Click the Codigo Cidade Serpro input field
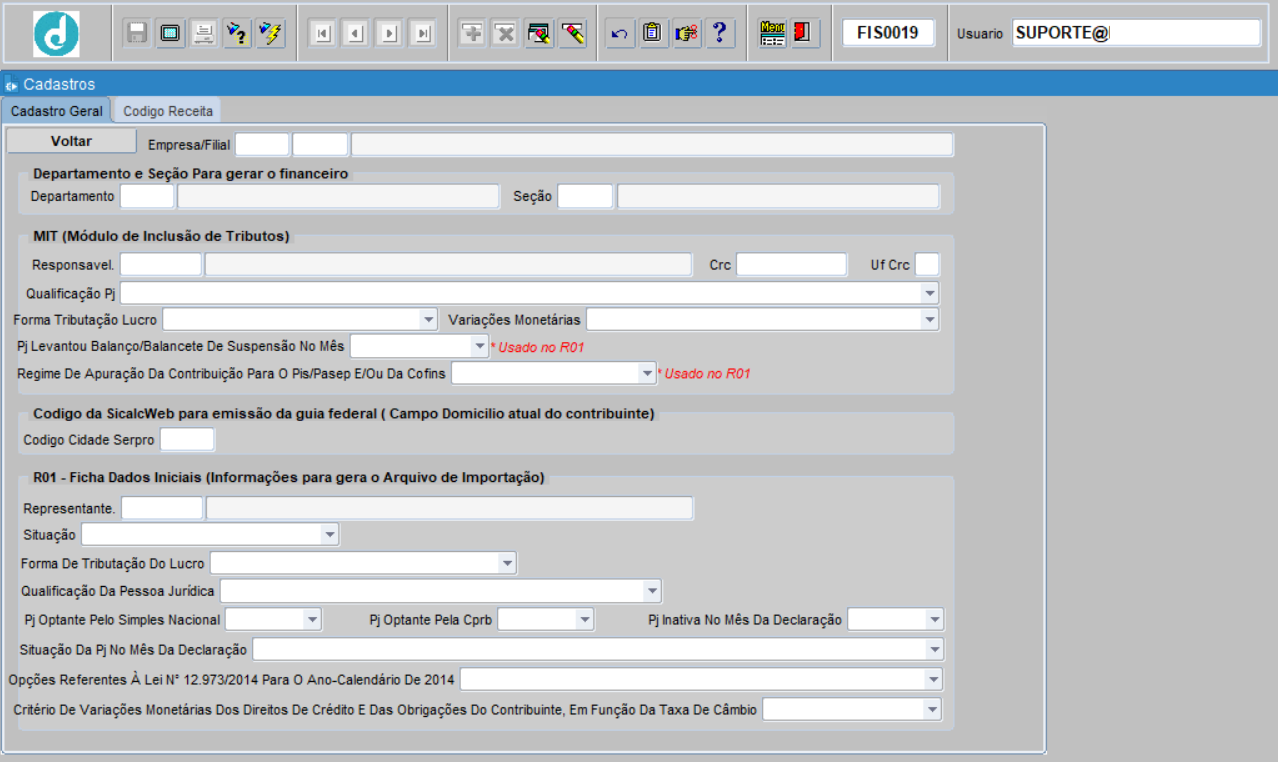This screenshot has height=762, width=1278. pos(187,439)
